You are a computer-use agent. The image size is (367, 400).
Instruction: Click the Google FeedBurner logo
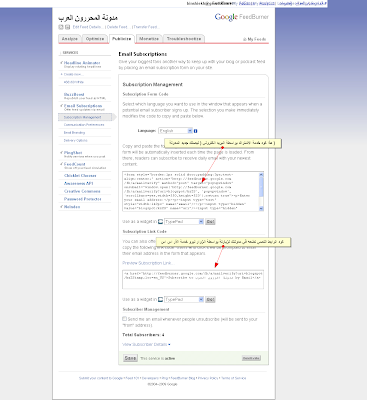click(x=241, y=17)
